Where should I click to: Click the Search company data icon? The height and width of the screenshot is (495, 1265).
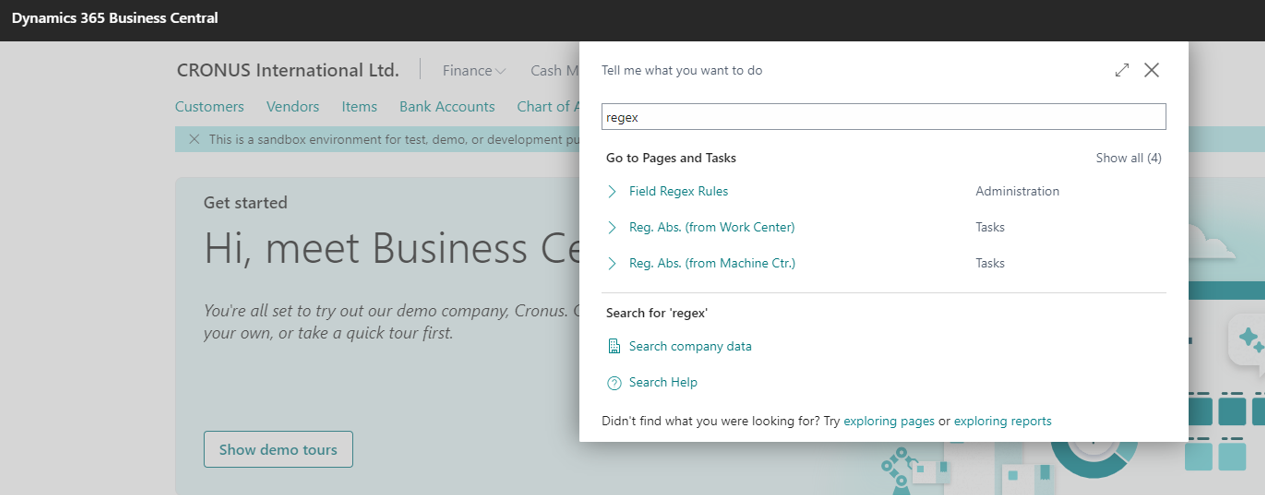click(614, 346)
